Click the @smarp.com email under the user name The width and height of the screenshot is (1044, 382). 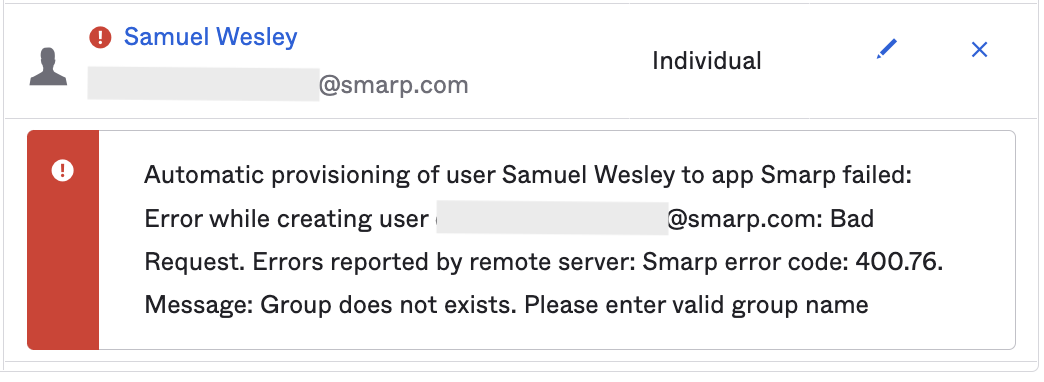[393, 85]
